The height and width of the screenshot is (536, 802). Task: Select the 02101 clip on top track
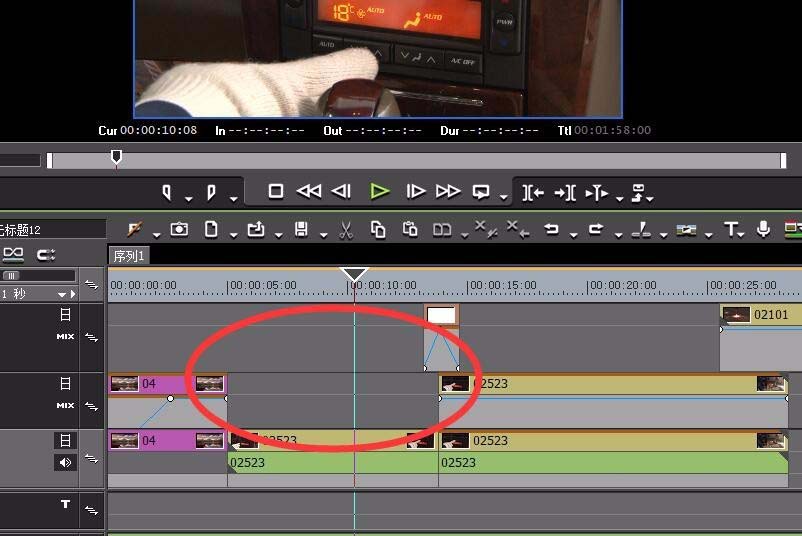point(761,314)
